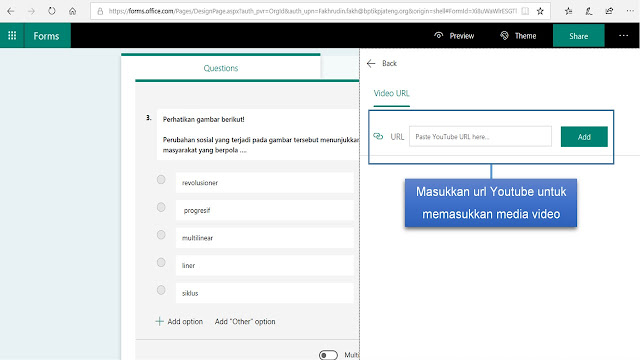Toggle the Multiple answers switch
Screen dimensions: 640x360
pos(328,355)
